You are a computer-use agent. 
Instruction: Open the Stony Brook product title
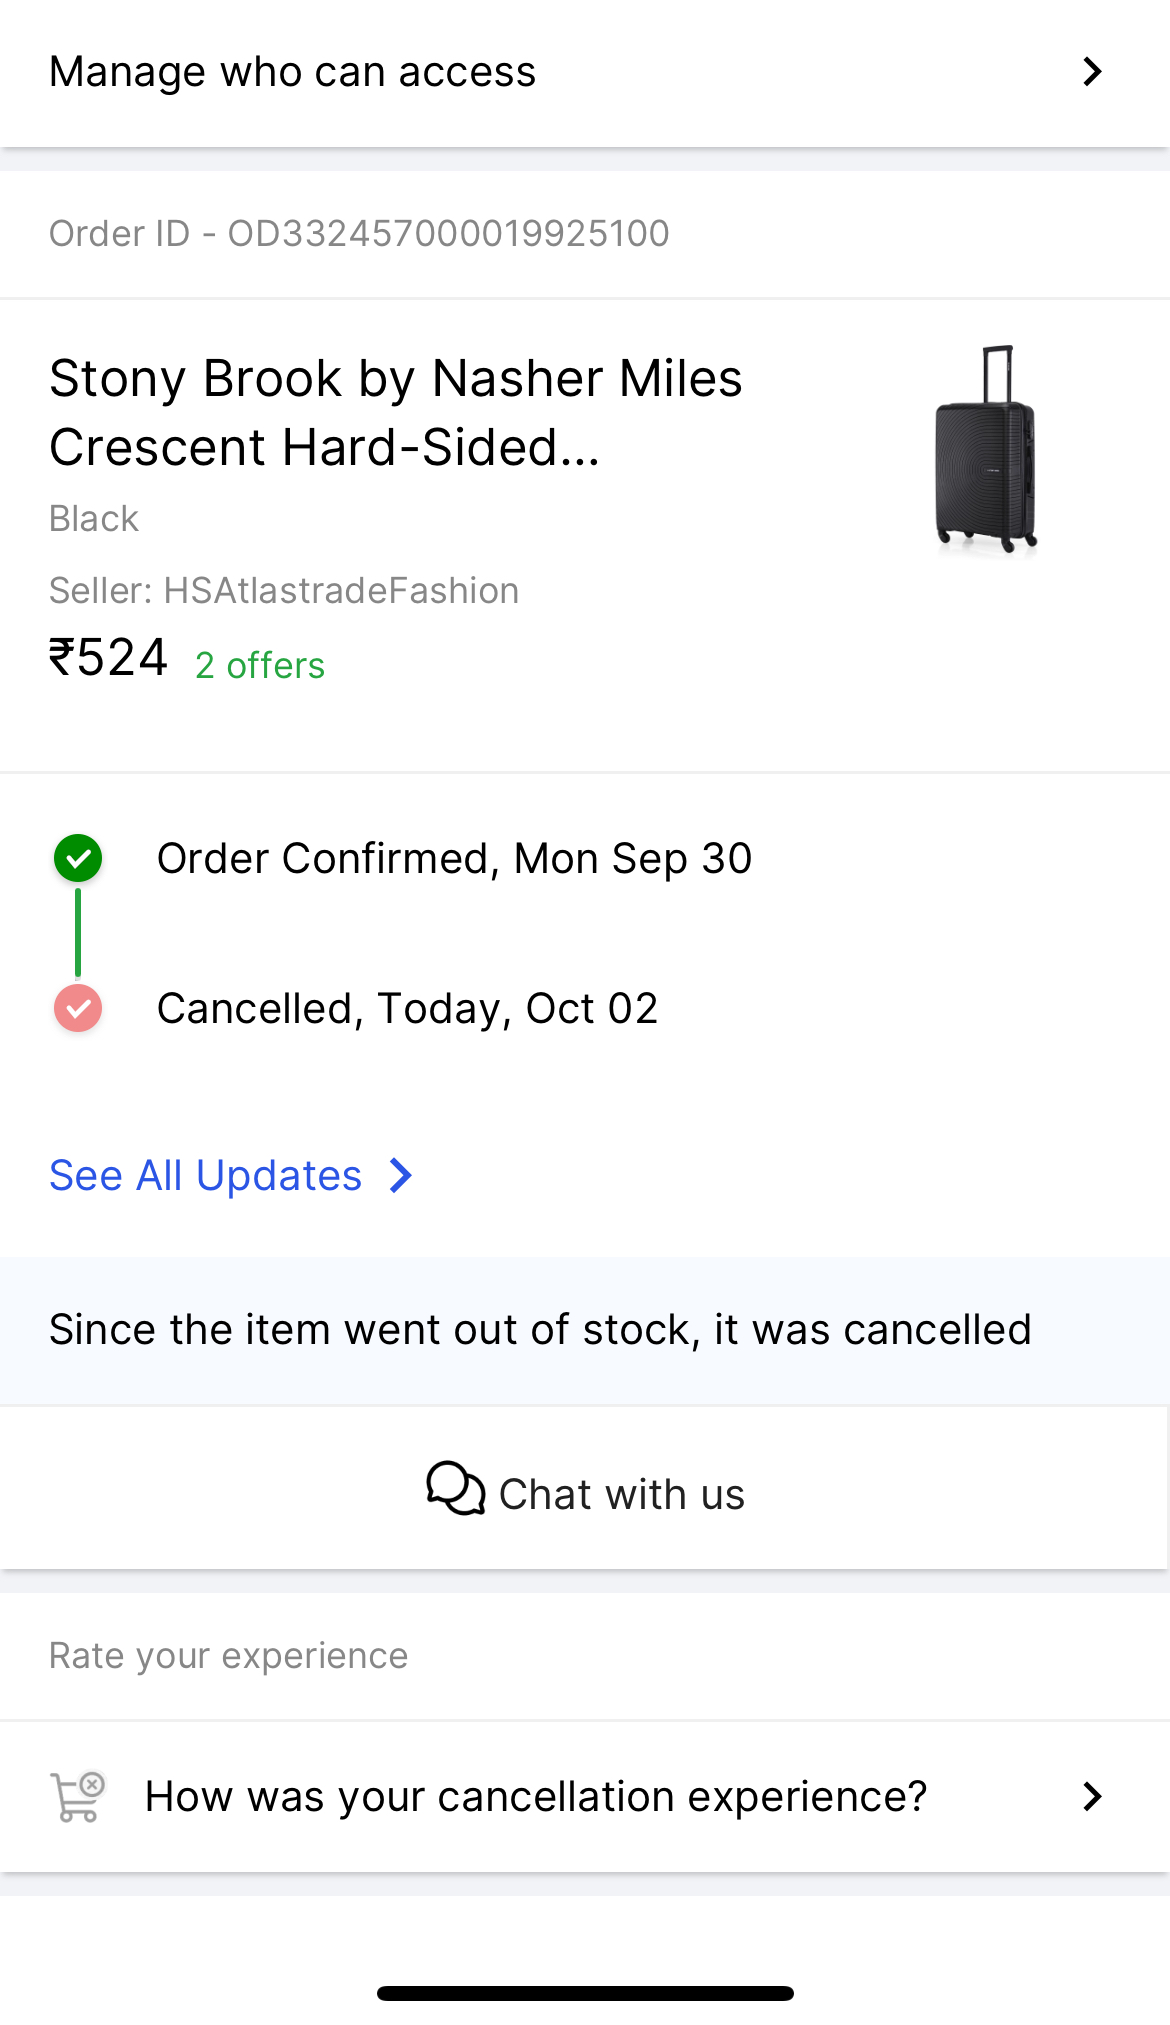[396, 412]
